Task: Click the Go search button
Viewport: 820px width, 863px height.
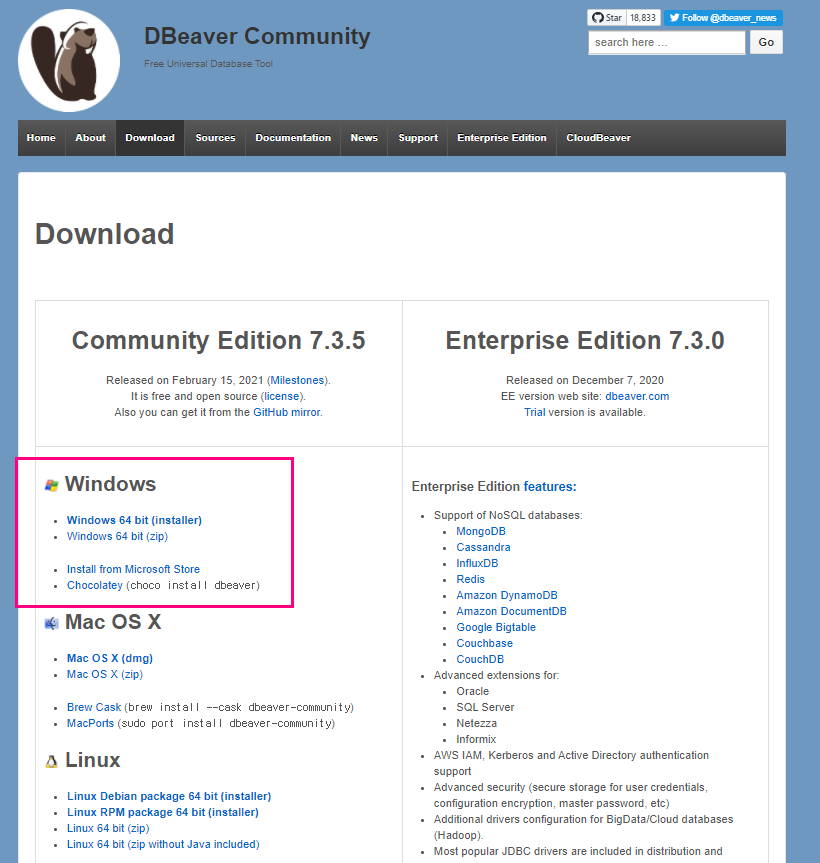Action: click(766, 42)
